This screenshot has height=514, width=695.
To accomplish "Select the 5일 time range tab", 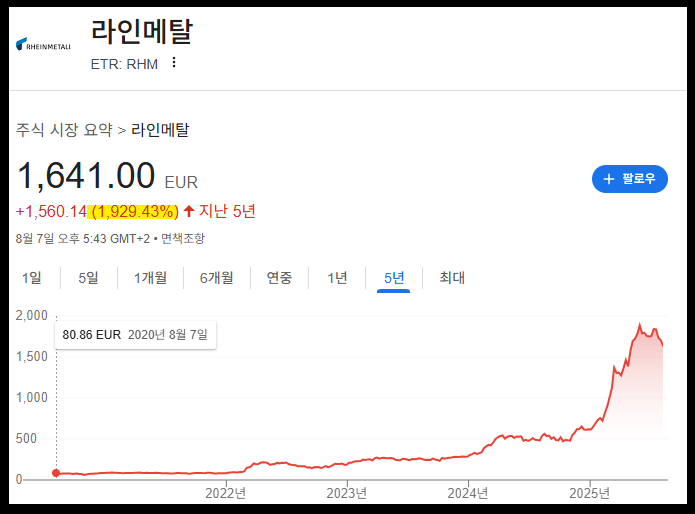I will (x=89, y=278).
